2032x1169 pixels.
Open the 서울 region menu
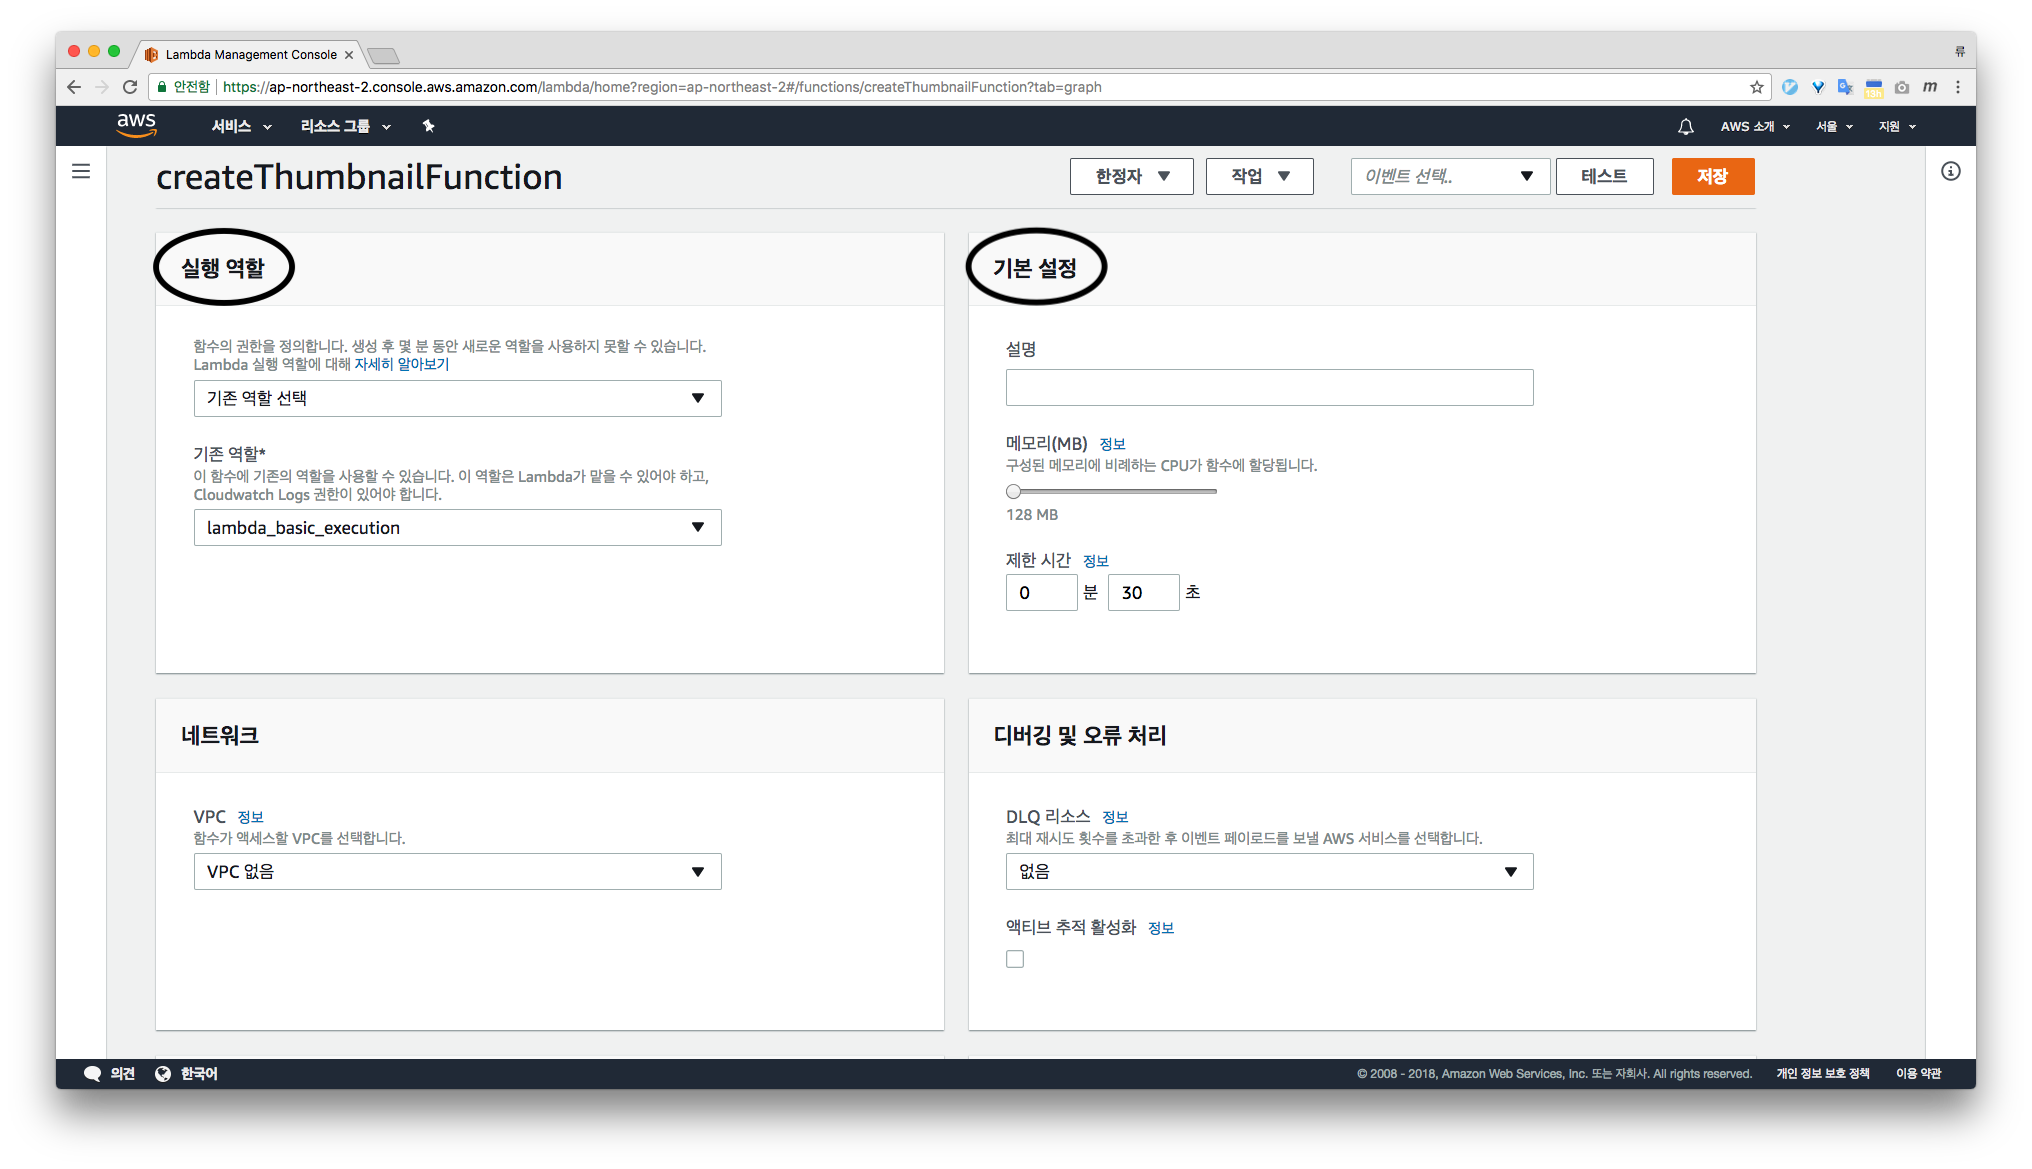click(1834, 126)
